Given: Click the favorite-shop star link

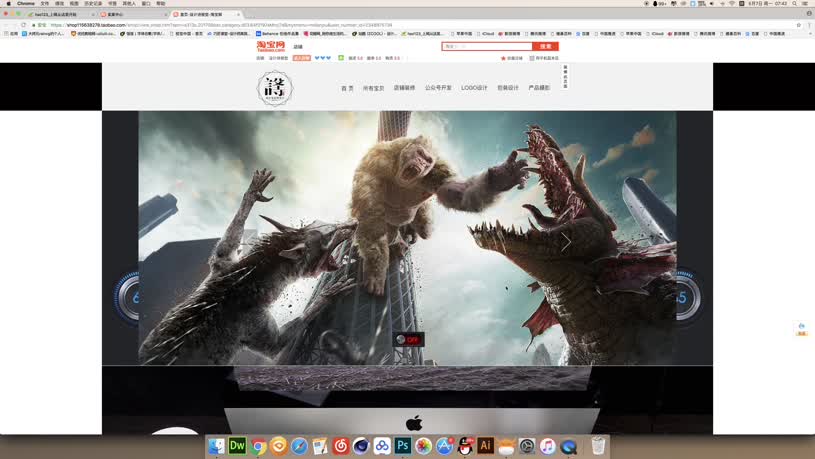Looking at the screenshot, I should [511, 58].
